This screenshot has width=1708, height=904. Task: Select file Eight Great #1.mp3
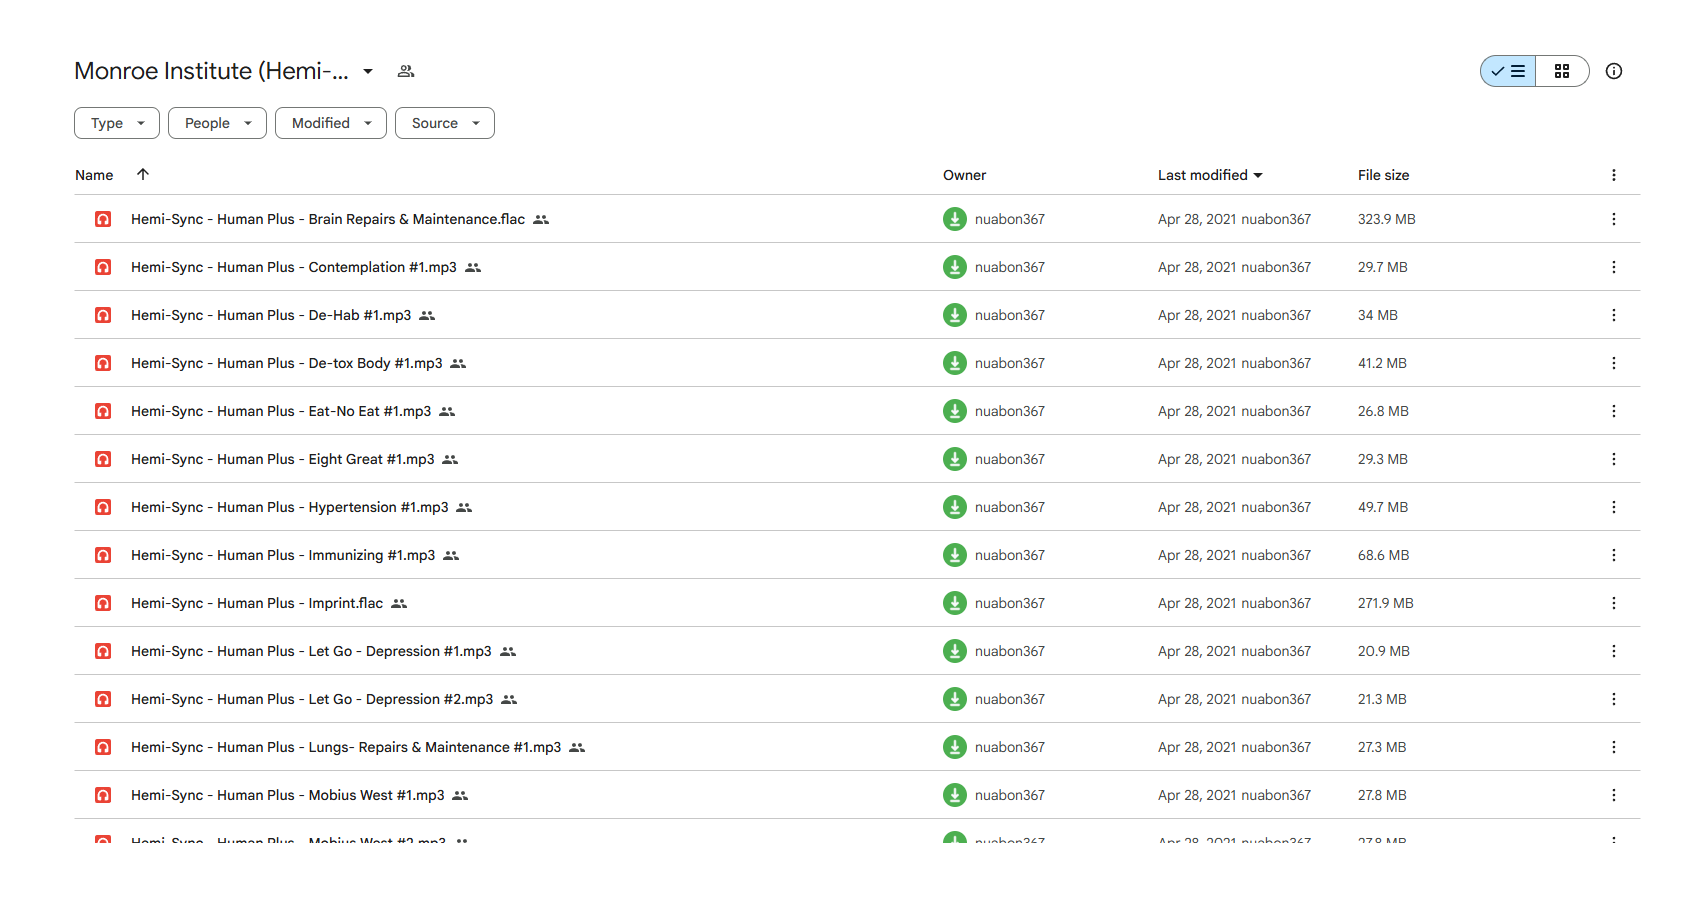[x=857, y=459]
